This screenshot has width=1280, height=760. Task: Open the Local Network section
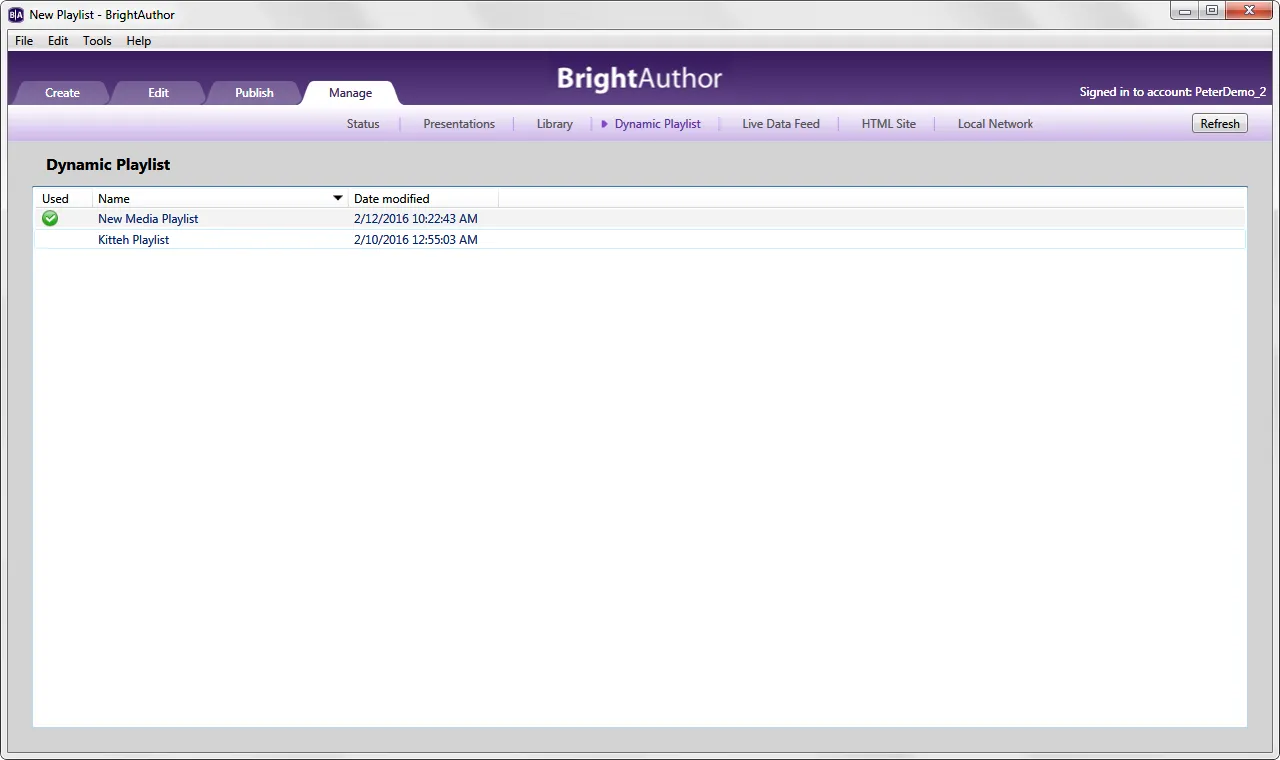(x=995, y=124)
